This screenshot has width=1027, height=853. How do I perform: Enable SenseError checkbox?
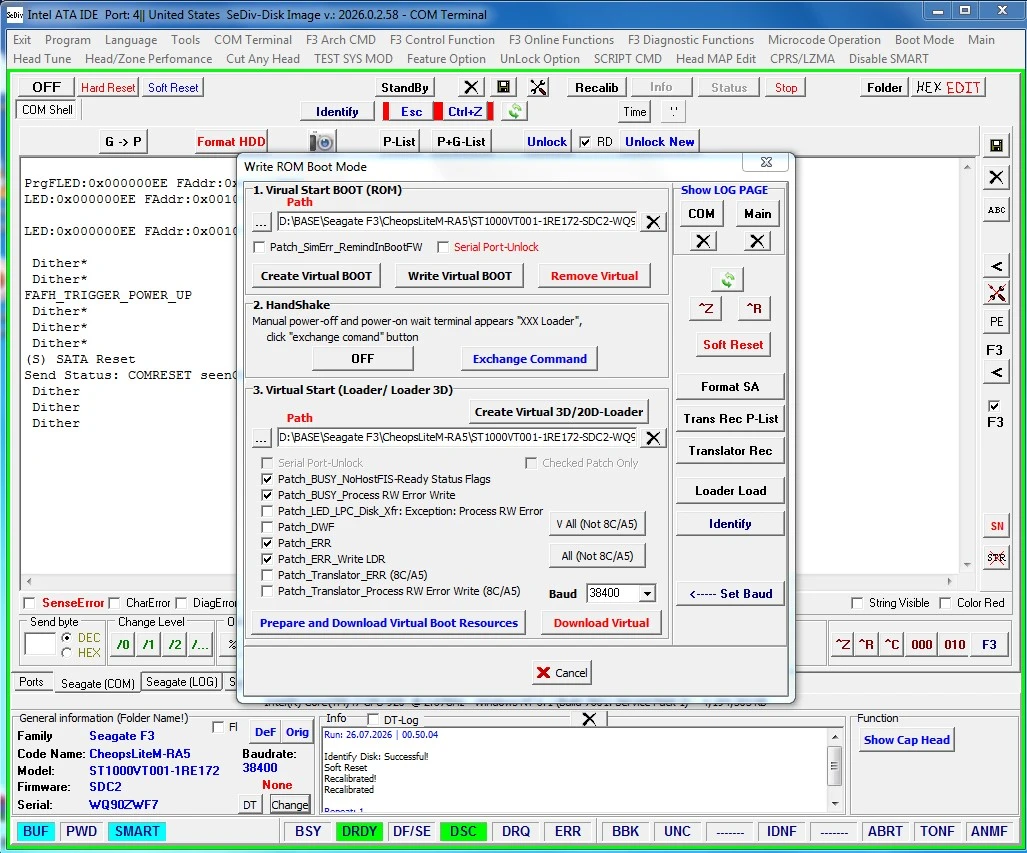tap(29, 603)
